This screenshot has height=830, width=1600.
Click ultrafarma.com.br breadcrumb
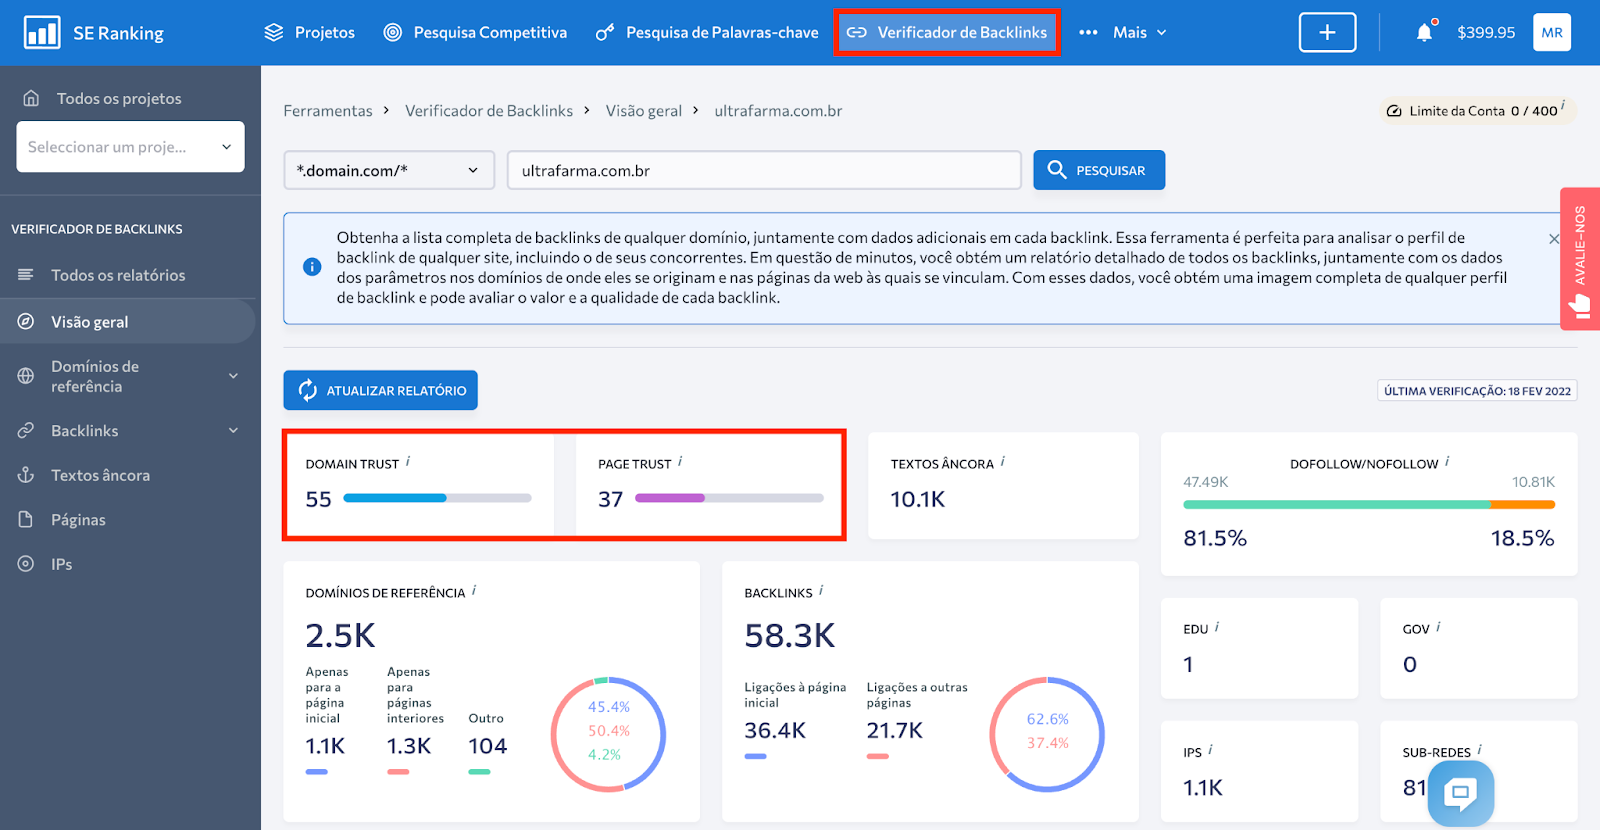[778, 111]
